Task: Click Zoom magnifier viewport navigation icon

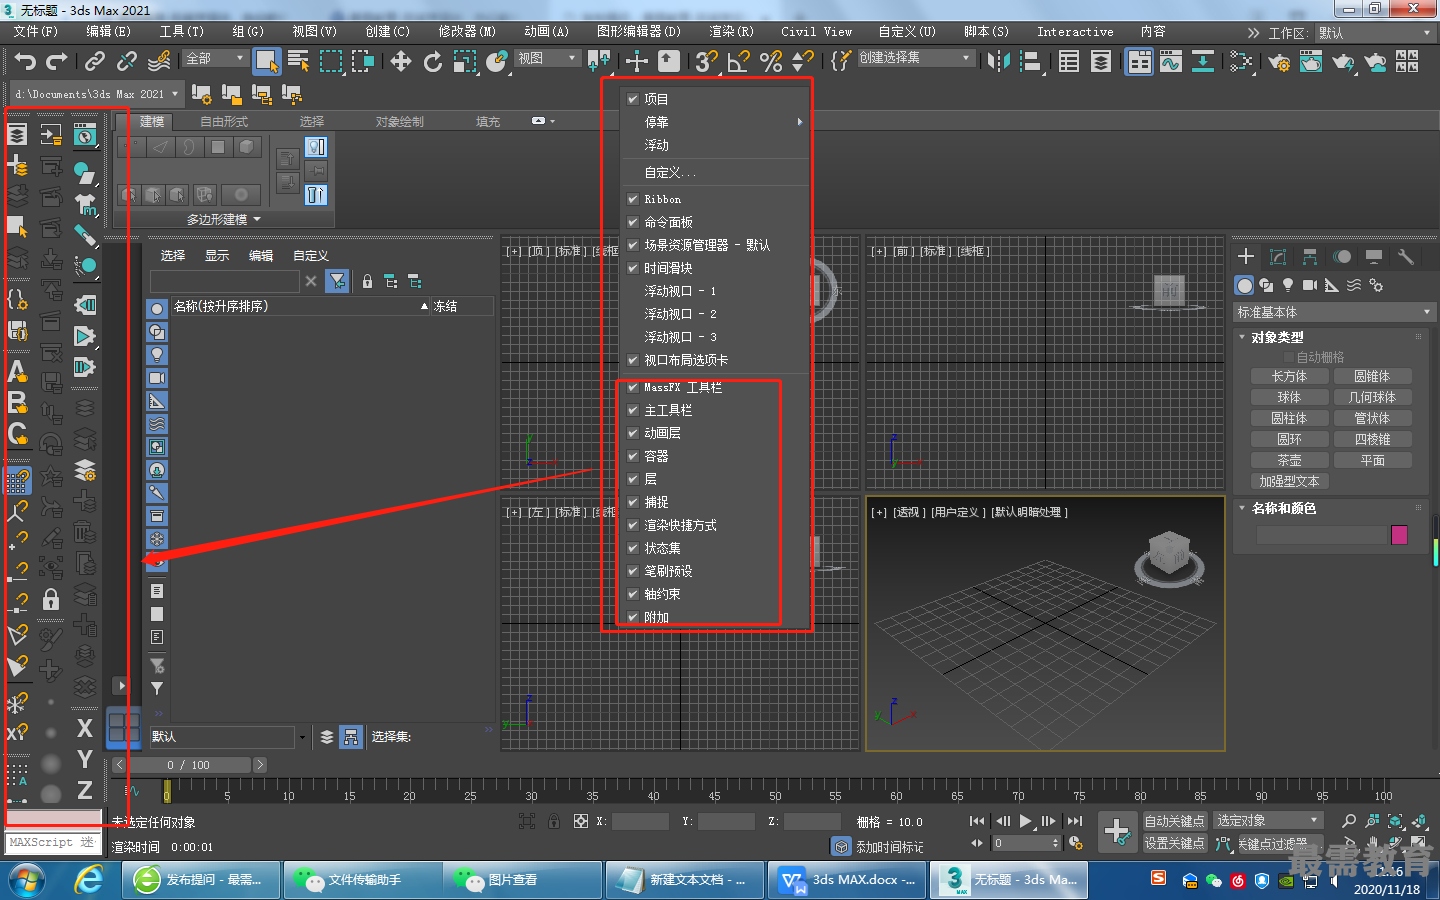Action: pyautogui.click(x=1349, y=821)
